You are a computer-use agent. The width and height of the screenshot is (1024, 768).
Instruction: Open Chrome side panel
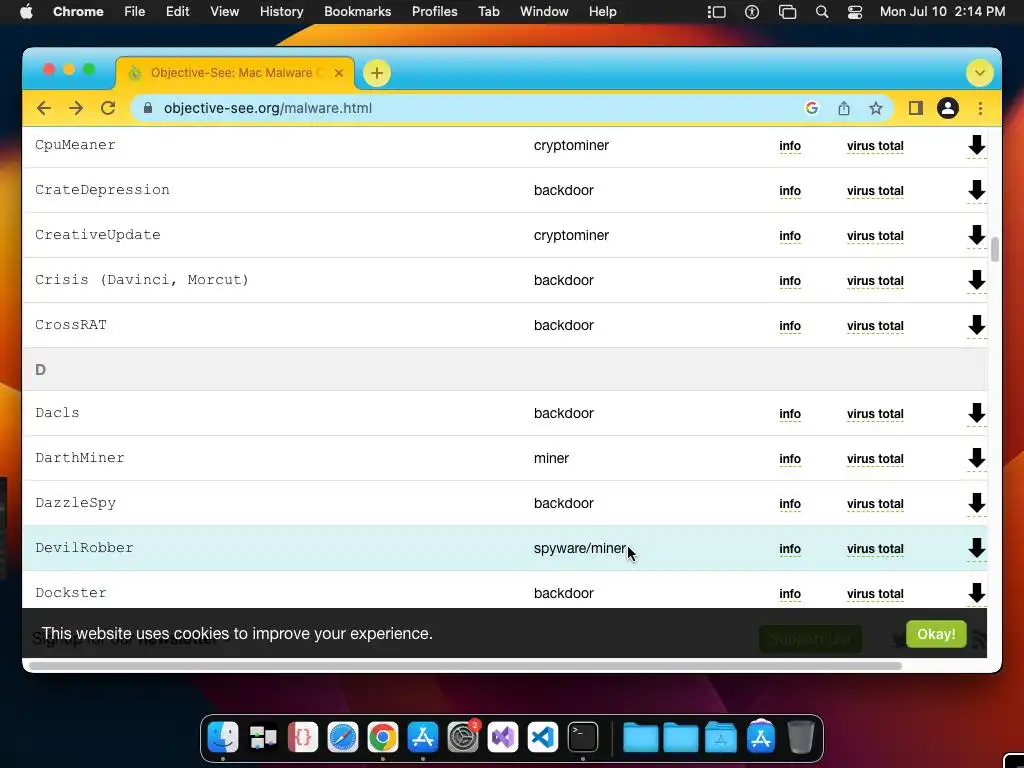(916, 108)
